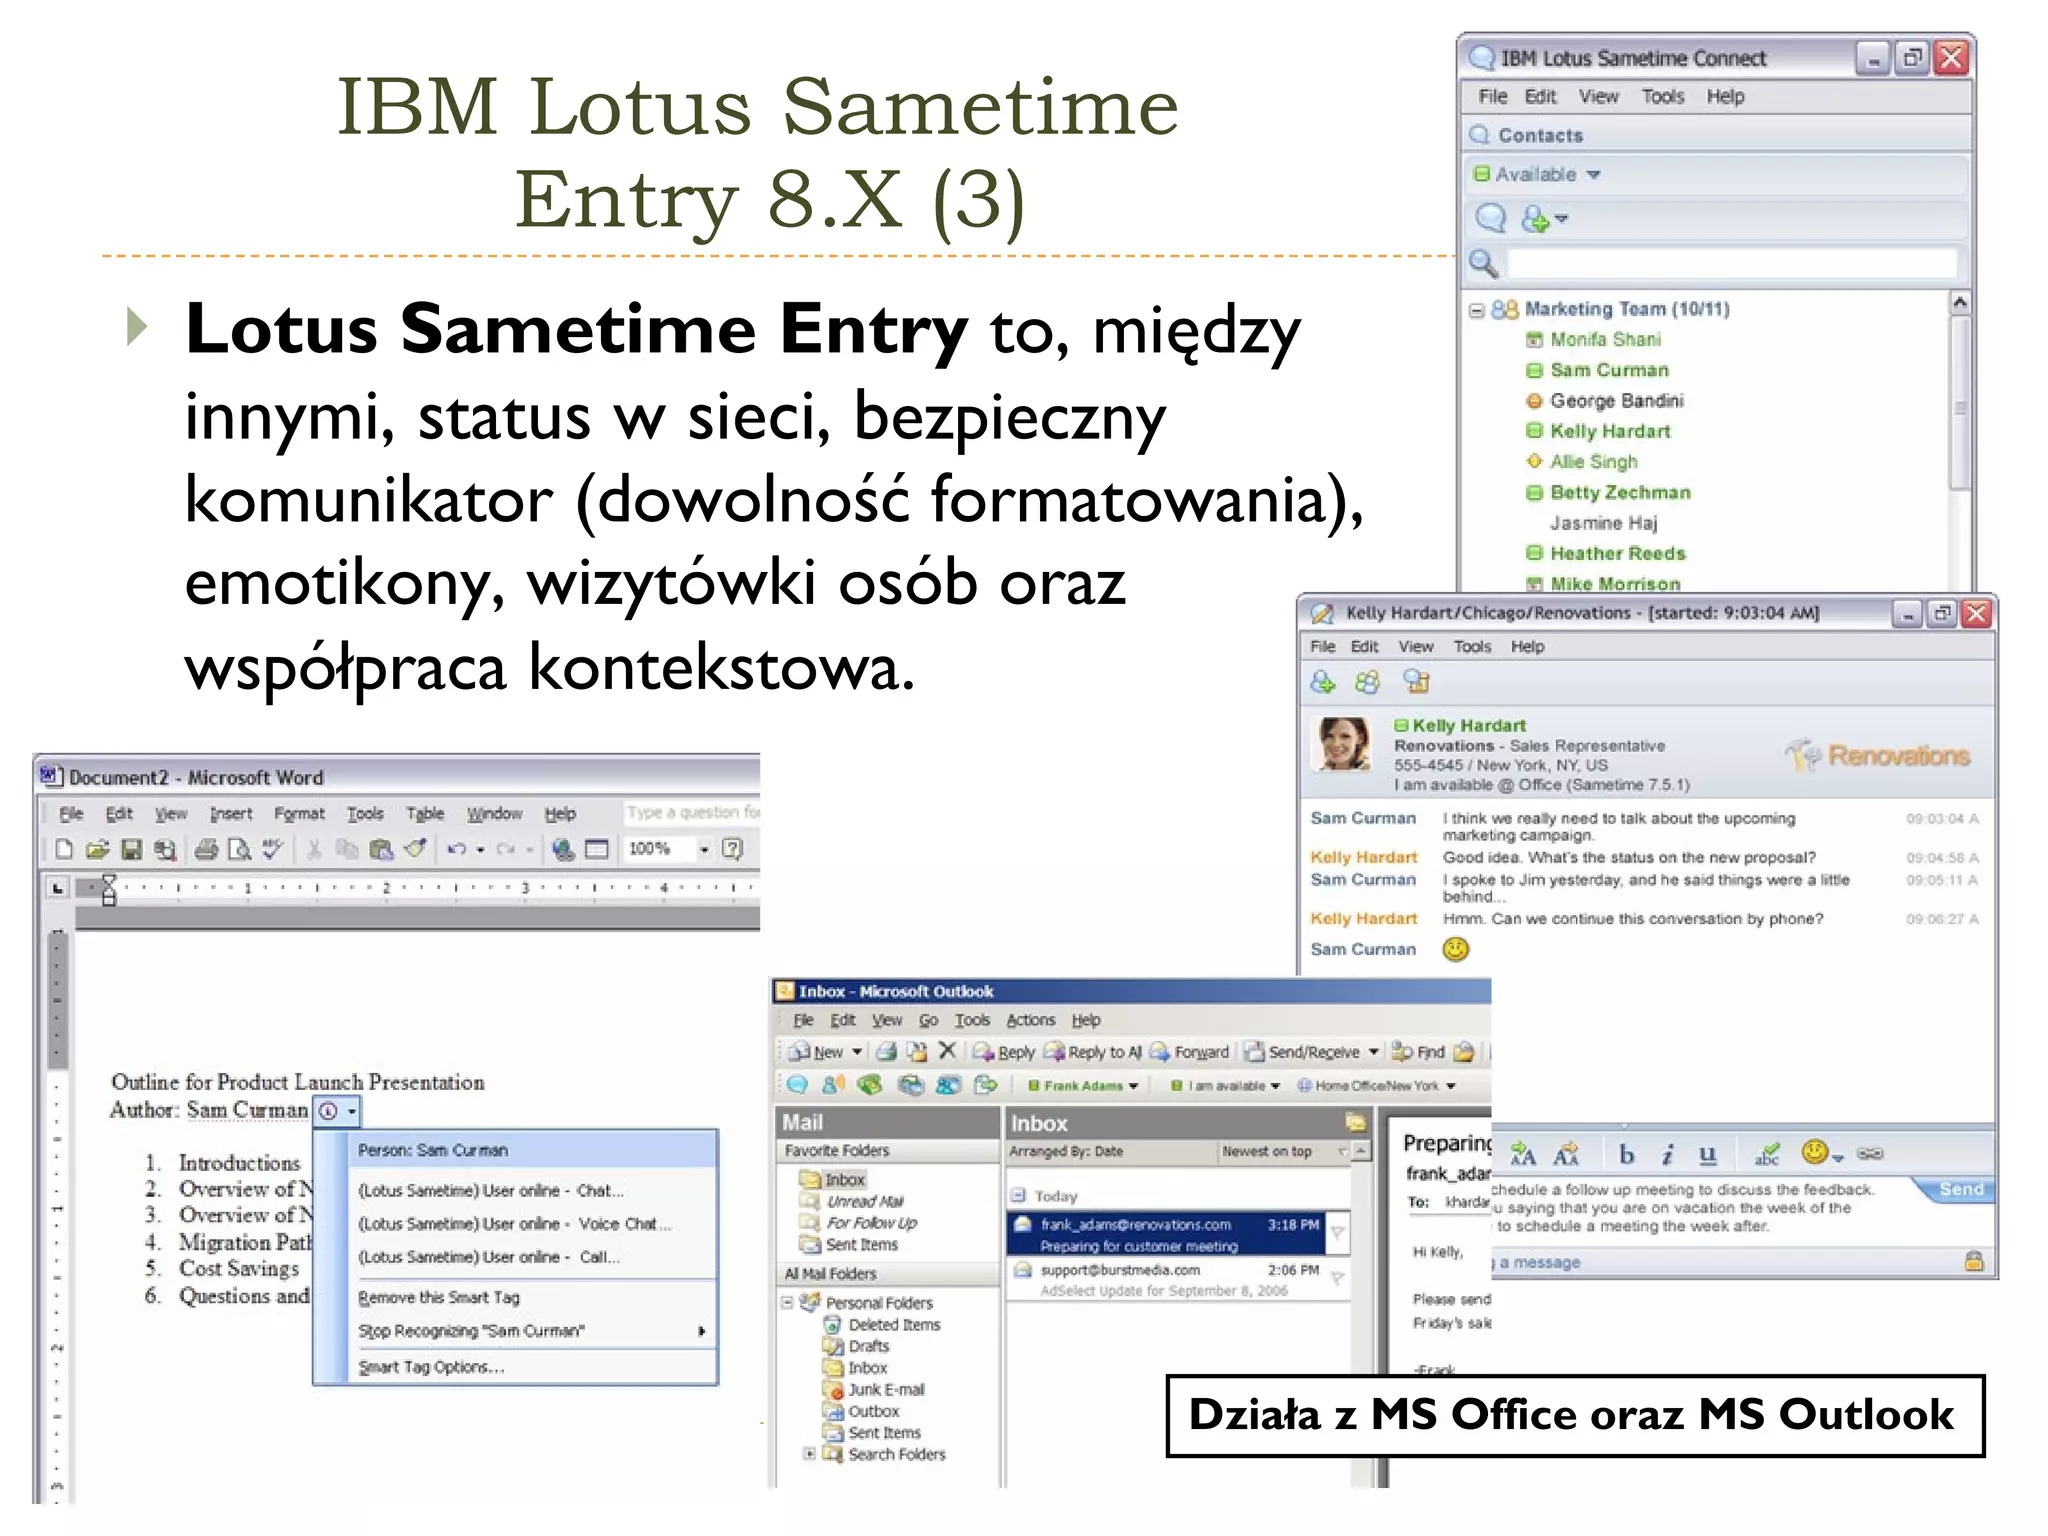2048x1536 pixels.
Task: Click the smart tag button next to Sam Curman
Action: click(337, 1112)
